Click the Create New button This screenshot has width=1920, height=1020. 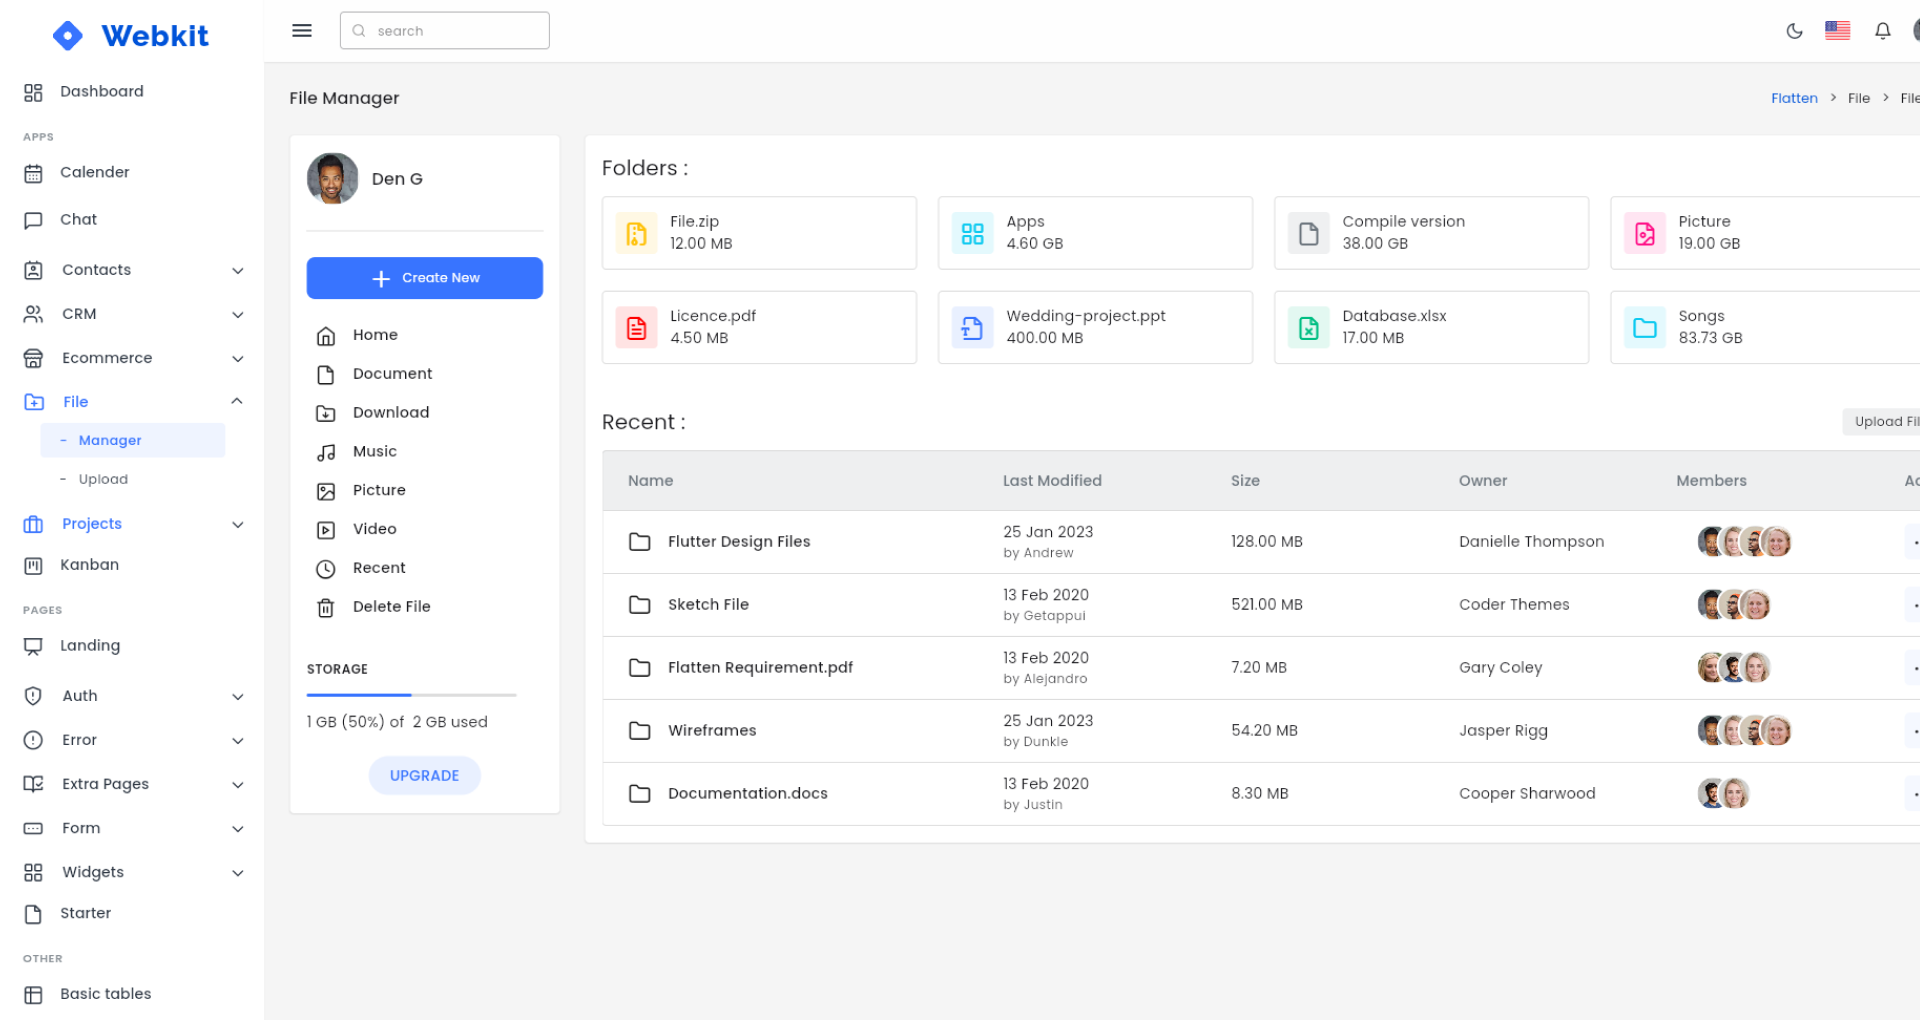(x=424, y=278)
